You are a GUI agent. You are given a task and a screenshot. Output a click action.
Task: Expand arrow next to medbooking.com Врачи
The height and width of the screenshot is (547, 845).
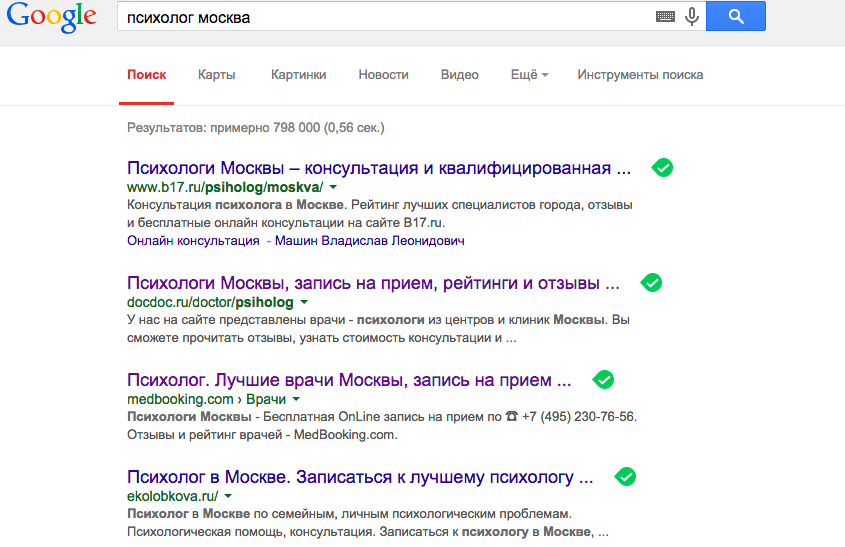[x=296, y=399]
